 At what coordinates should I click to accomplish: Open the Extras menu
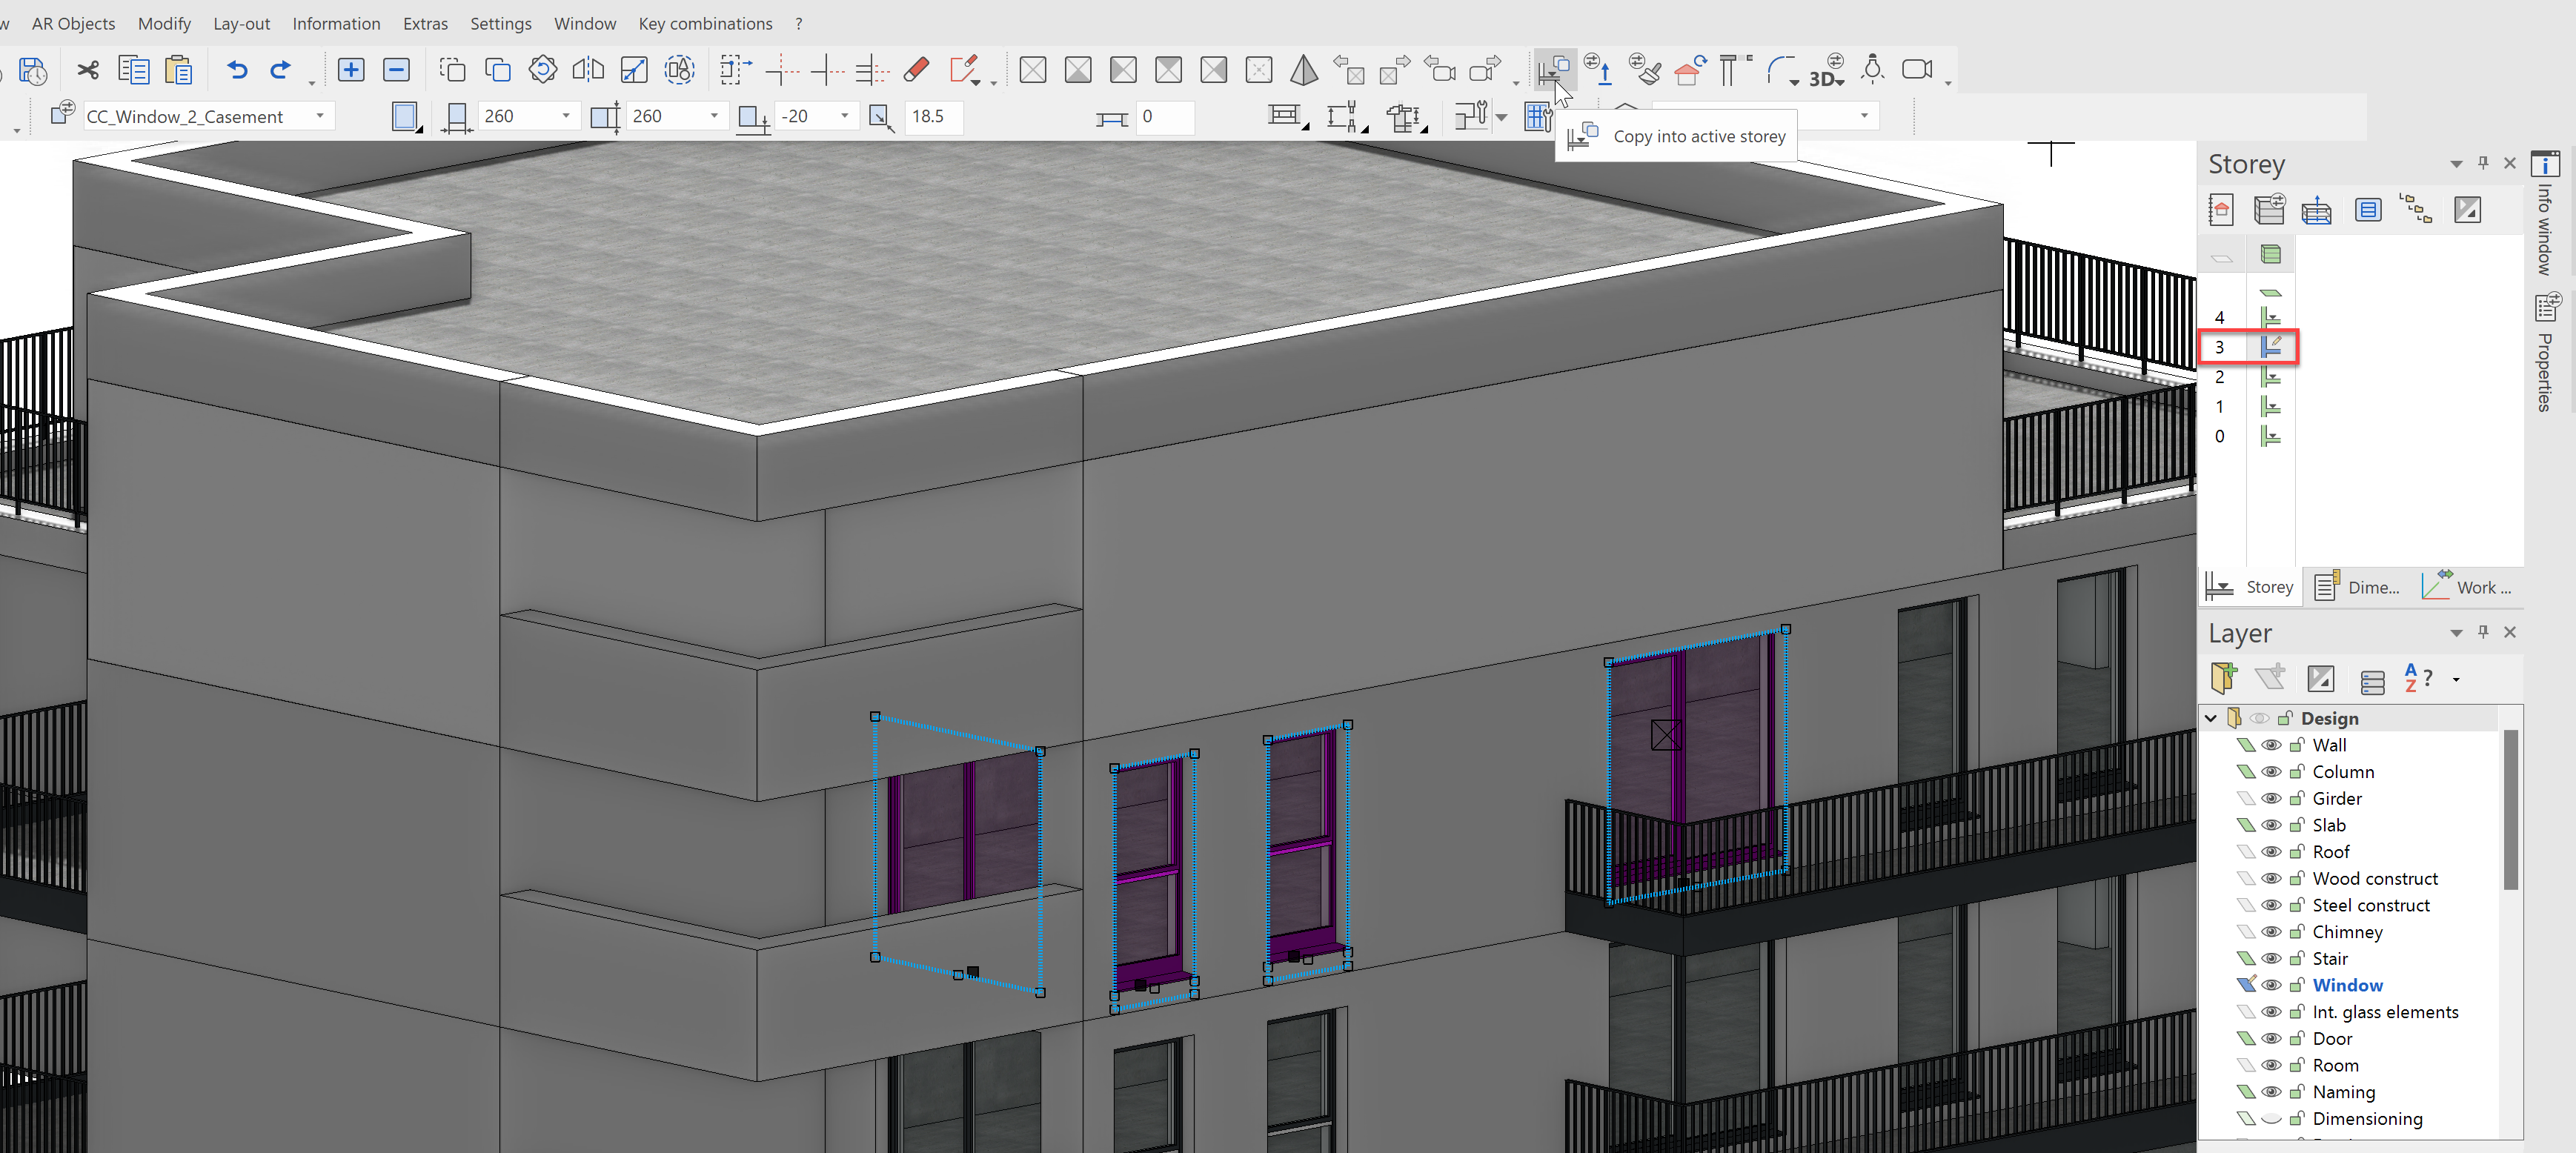[425, 23]
